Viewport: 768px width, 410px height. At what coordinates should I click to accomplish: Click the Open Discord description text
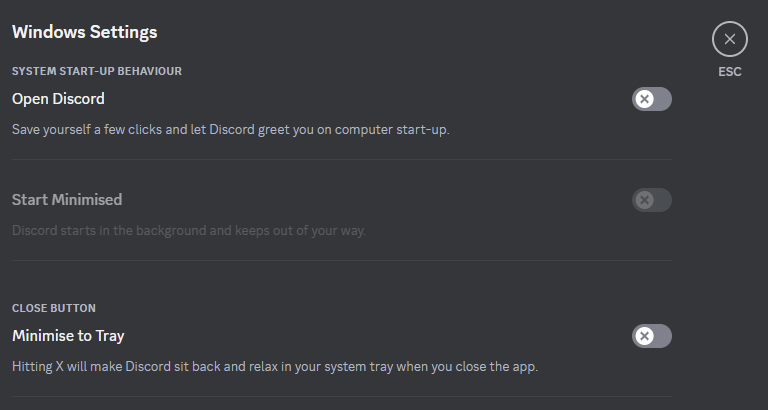pyautogui.click(x=230, y=130)
